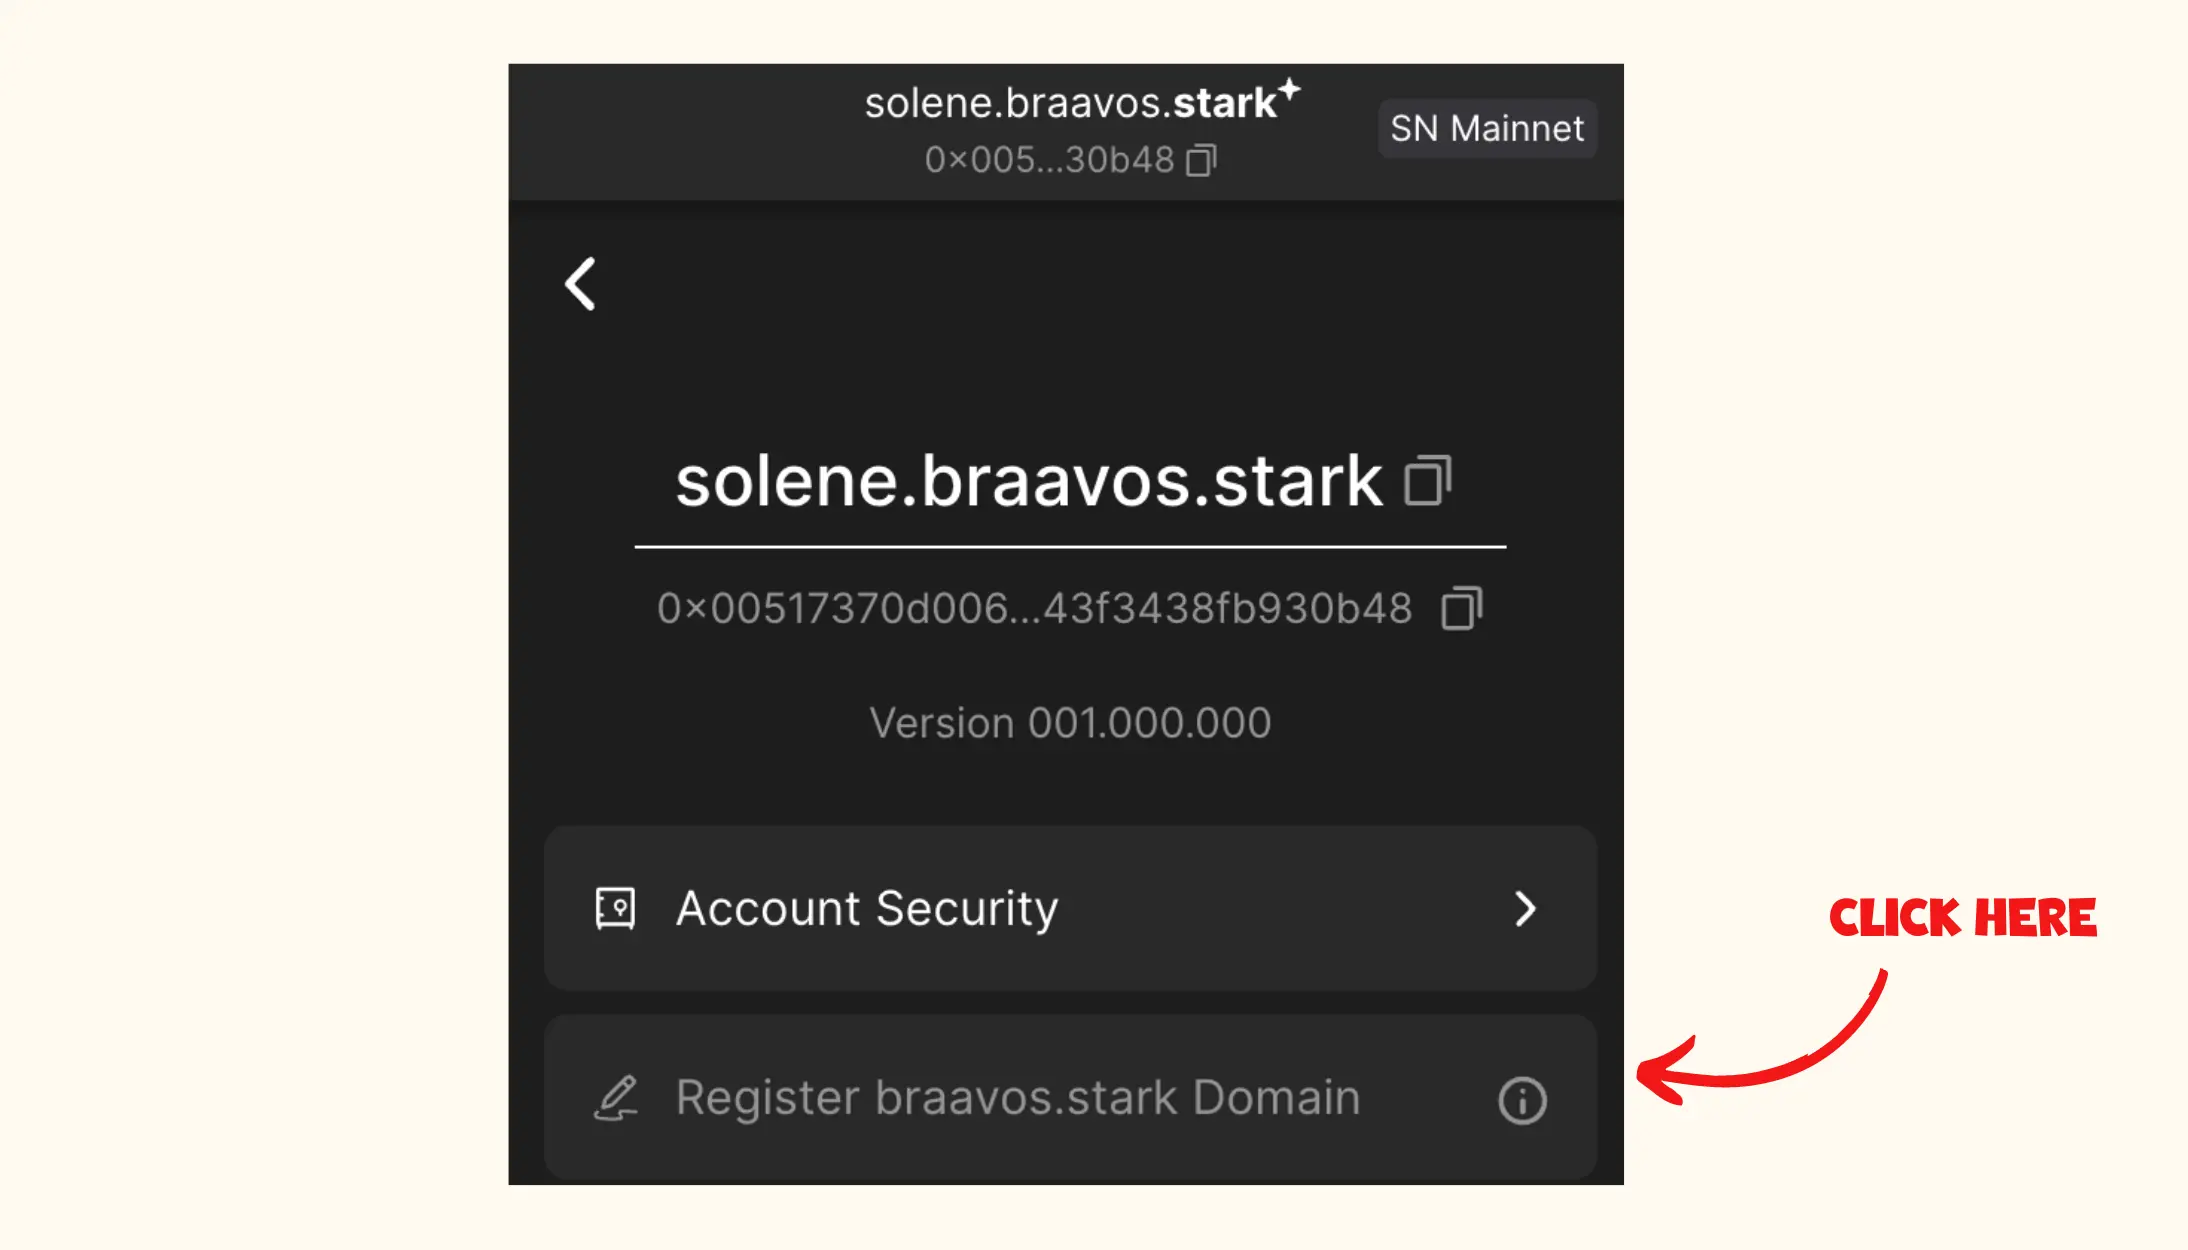Click the red CLICK HERE annotation text
The height and width of the screenshot is (1250, 2188).
pos(1962,917)
